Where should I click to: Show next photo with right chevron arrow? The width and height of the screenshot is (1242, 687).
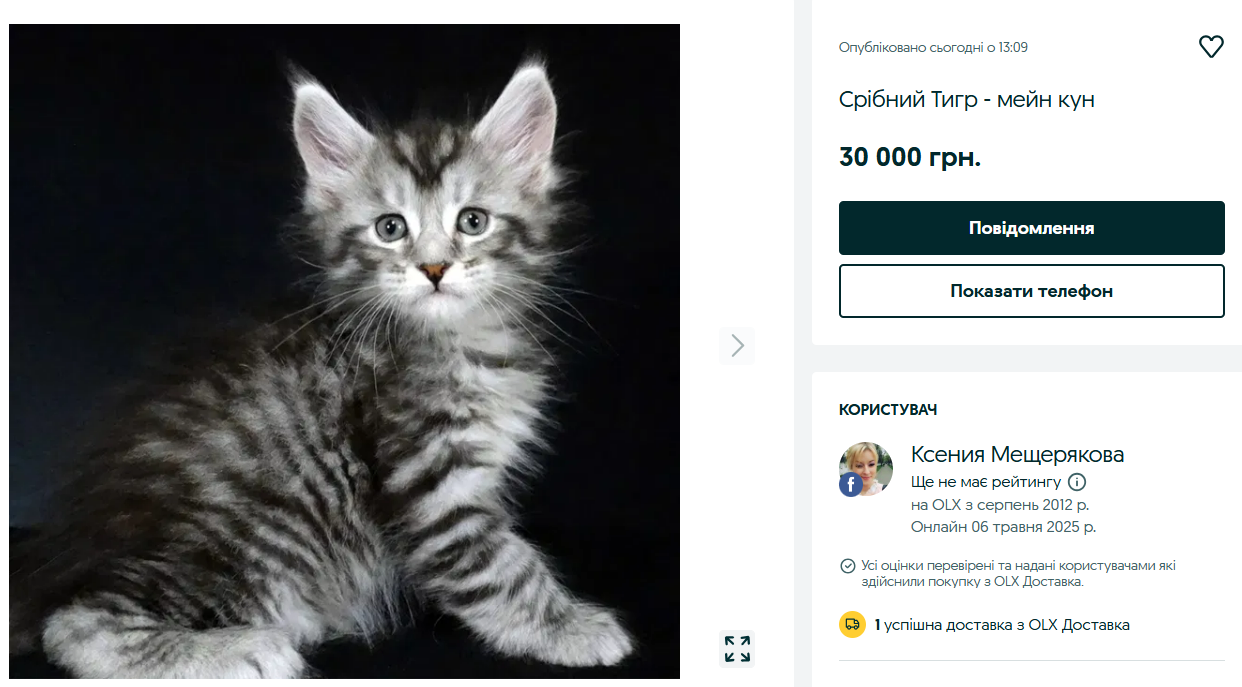pyautogui.click(x=737, y=345)
